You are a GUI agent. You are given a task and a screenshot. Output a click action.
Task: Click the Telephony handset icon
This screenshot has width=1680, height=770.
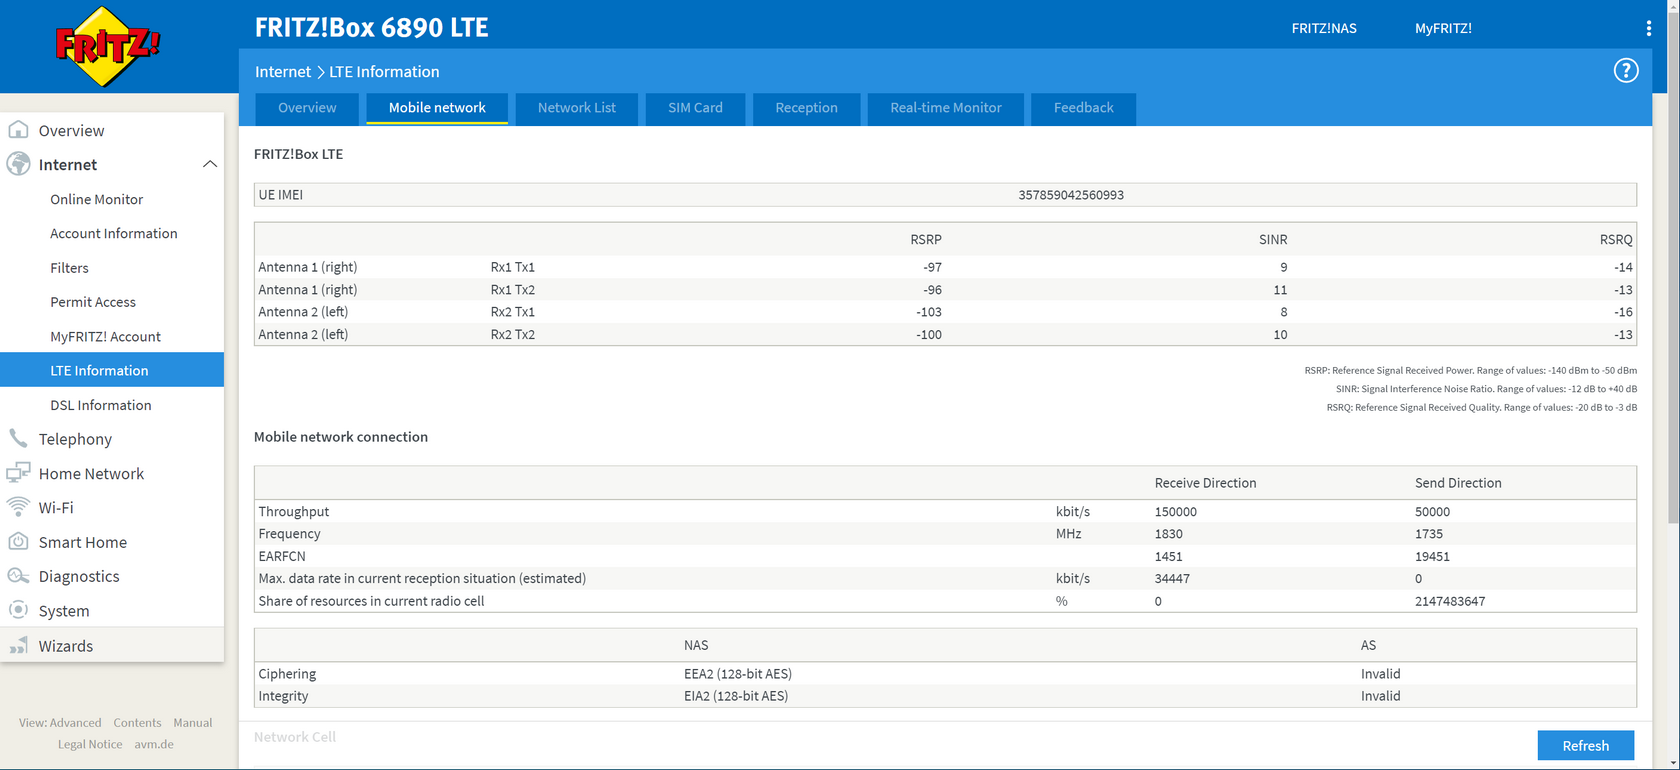pos(18,438)
